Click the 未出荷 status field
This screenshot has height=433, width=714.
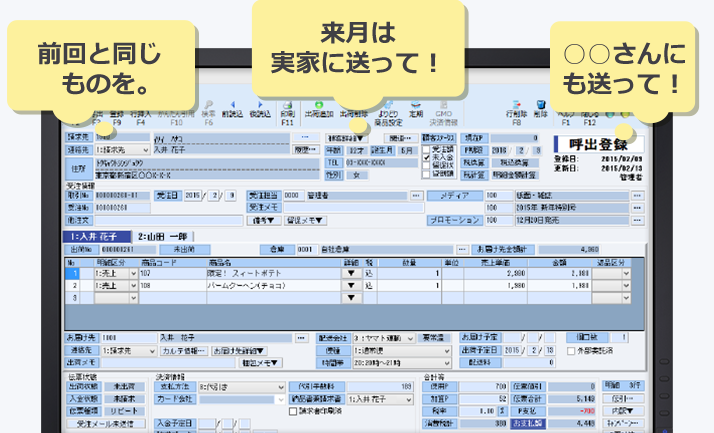pyautogui.click(x=124, y=387)
